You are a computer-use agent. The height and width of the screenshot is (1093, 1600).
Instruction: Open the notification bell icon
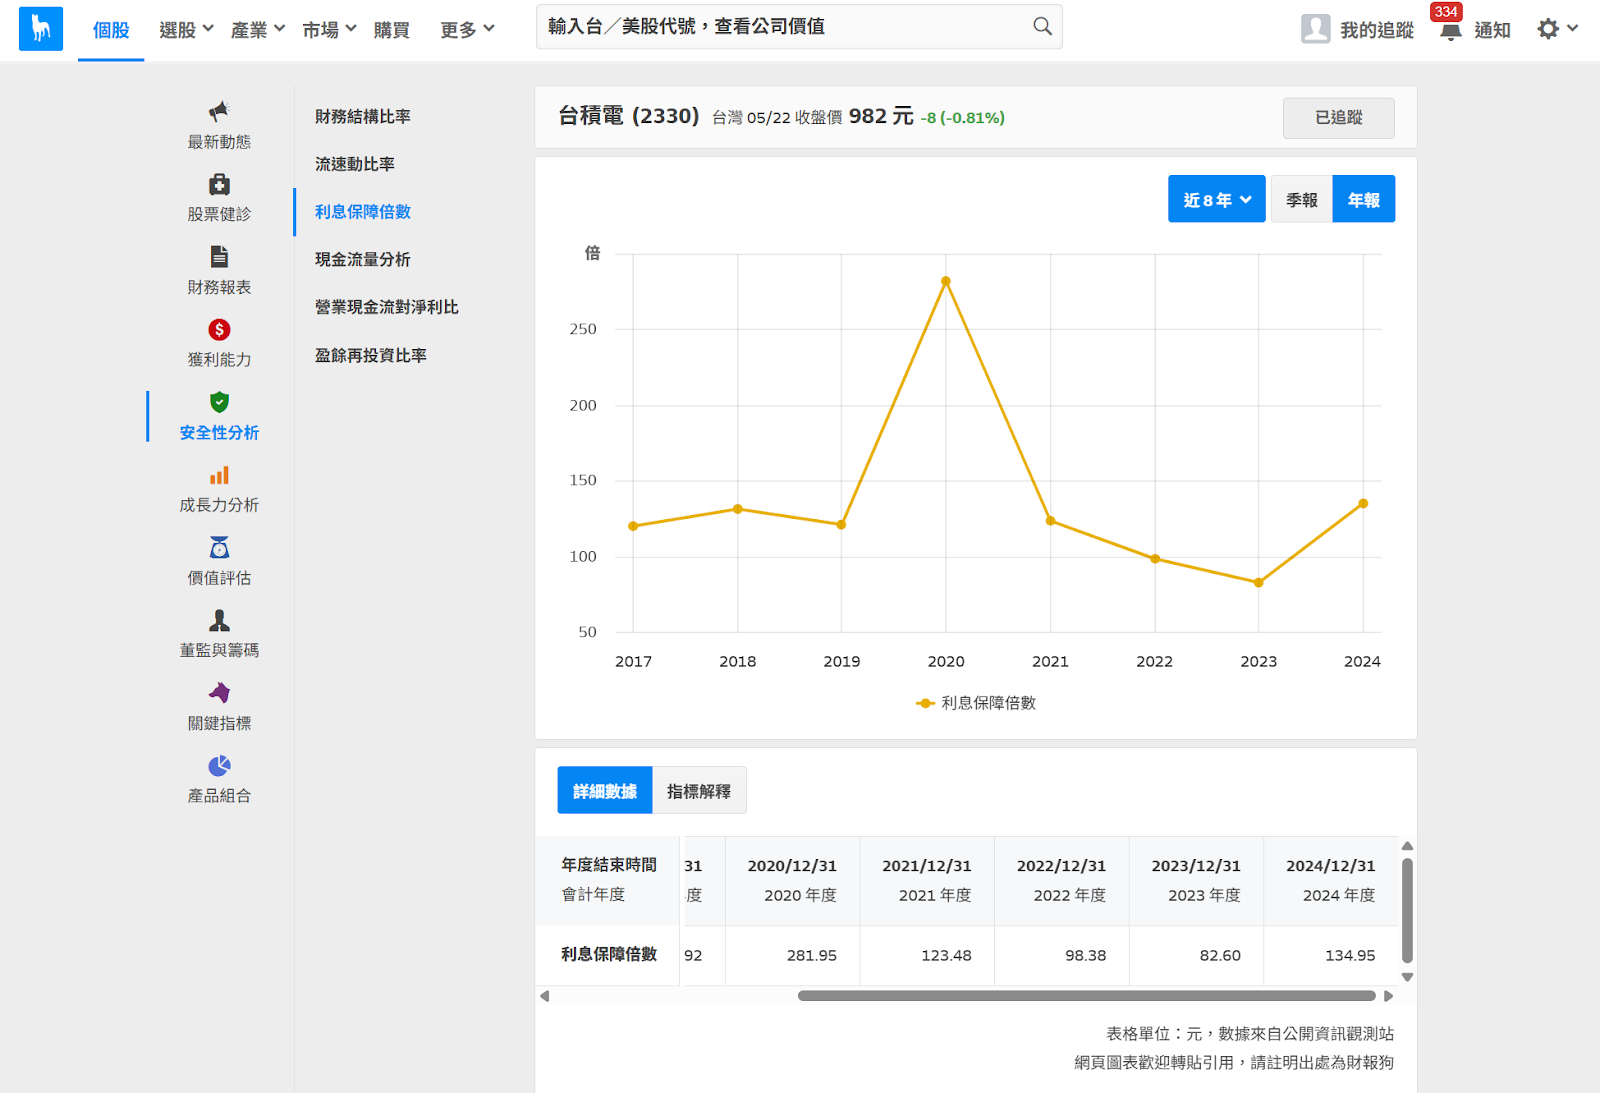tap(1451, 31)
